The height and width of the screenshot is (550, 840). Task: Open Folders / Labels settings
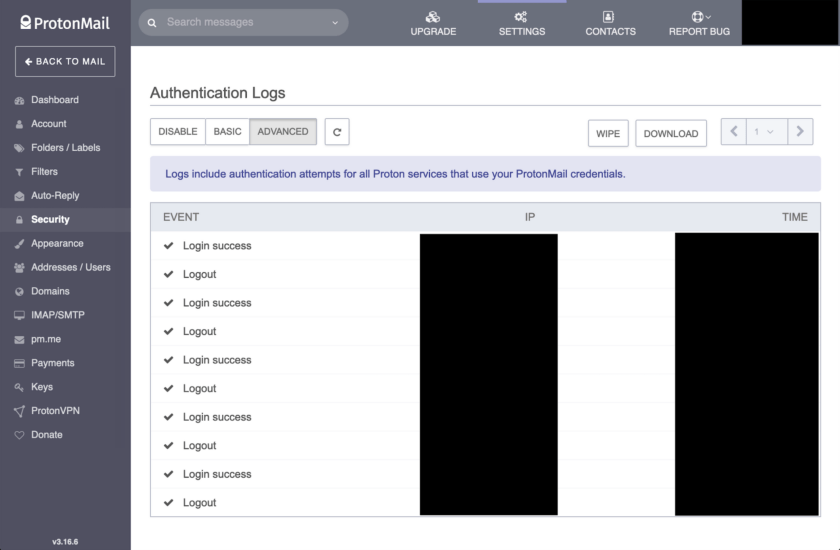click(65, 148)
